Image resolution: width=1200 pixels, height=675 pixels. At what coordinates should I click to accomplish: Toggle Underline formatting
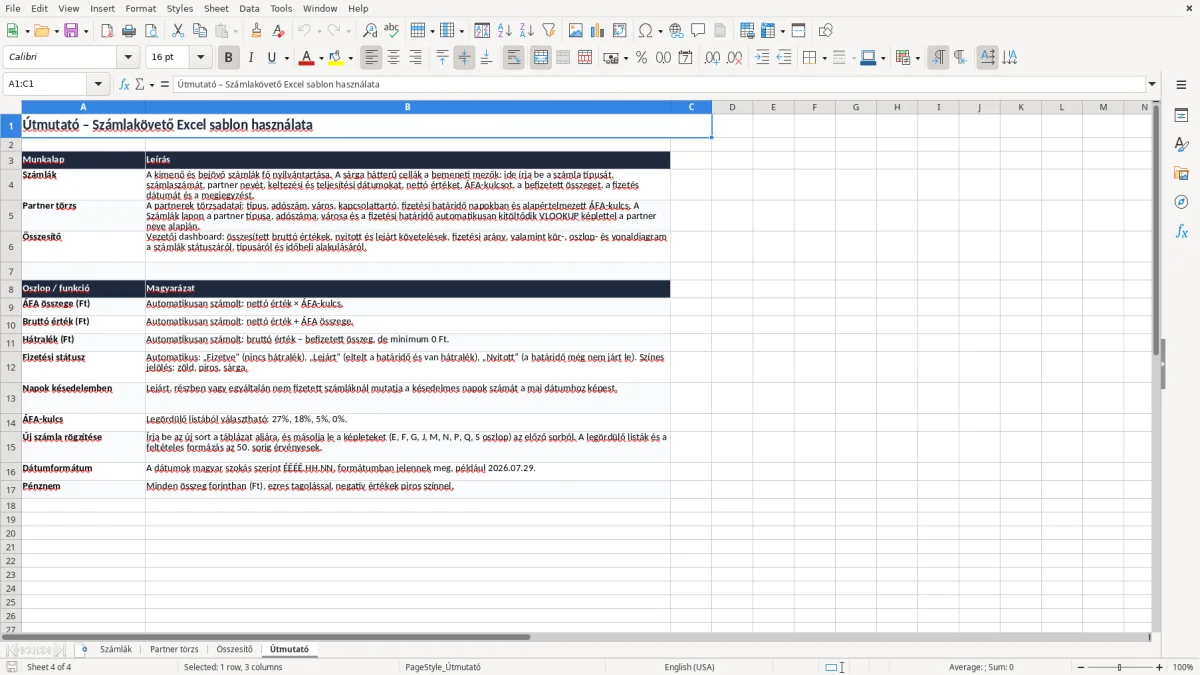[271, 58]
